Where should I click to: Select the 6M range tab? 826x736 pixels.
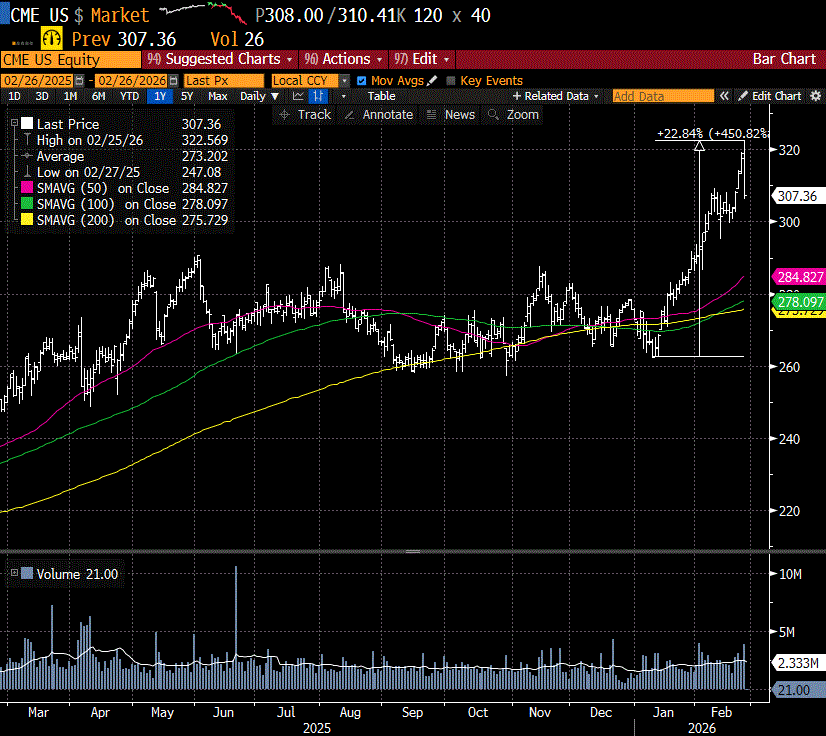tap(99, 96)
